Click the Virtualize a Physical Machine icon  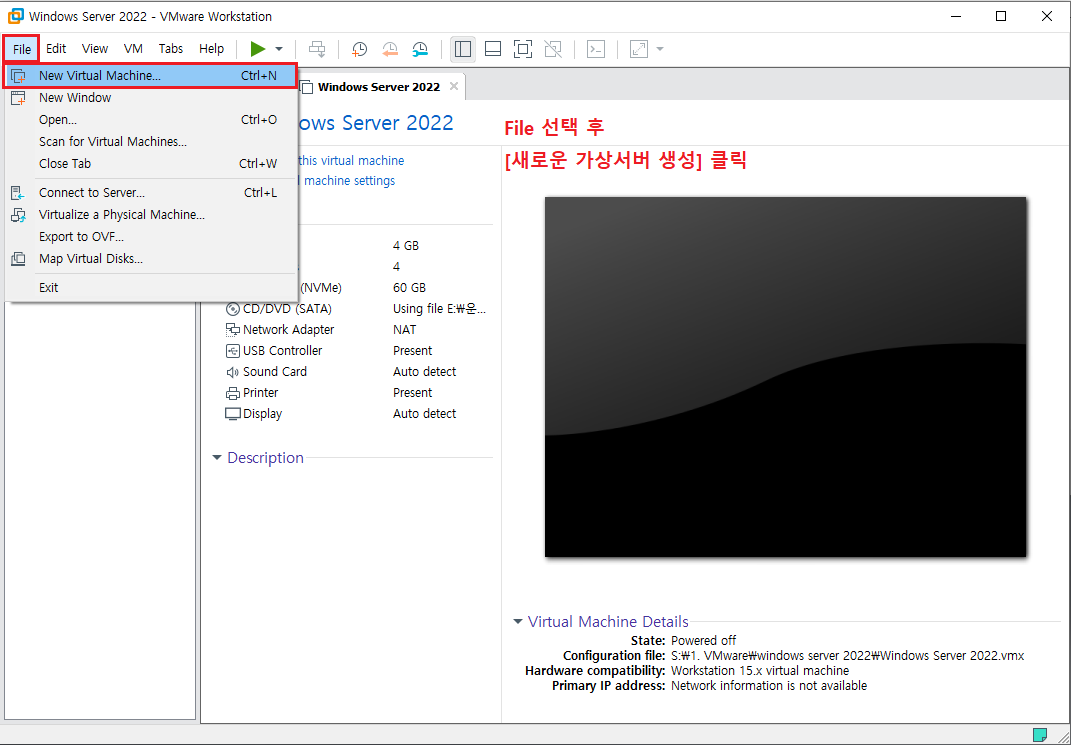tap(18, 214)
